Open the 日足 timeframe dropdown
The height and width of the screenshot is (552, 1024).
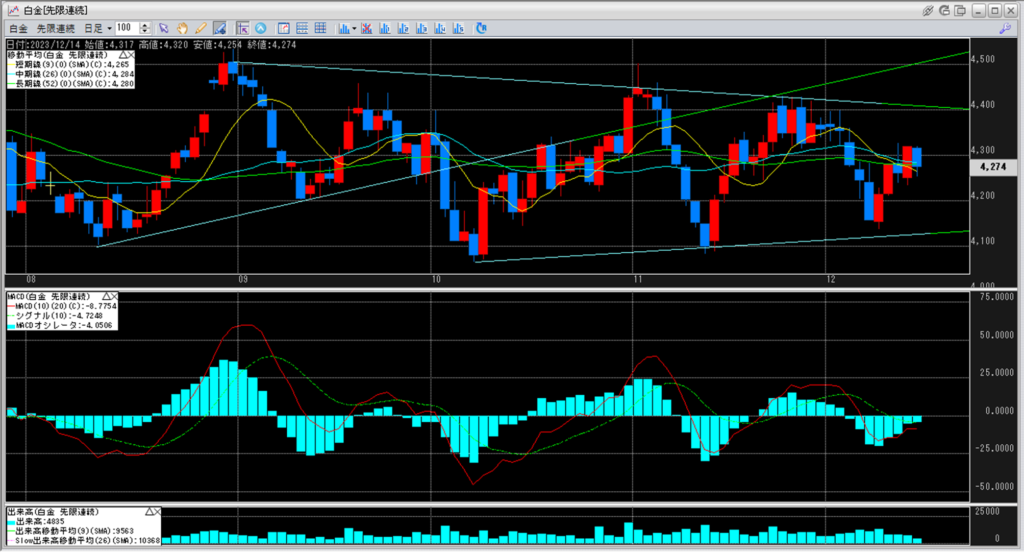pos(98,29)
